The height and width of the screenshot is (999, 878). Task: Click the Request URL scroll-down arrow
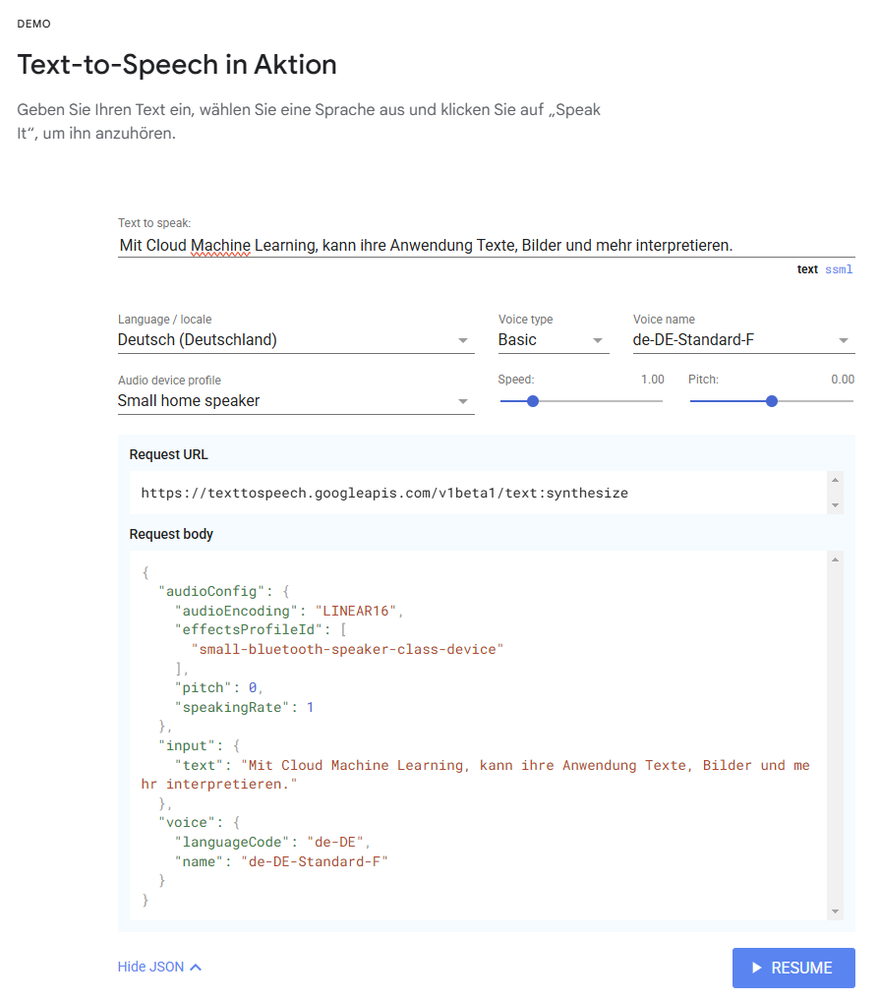[x=835, y=506]
